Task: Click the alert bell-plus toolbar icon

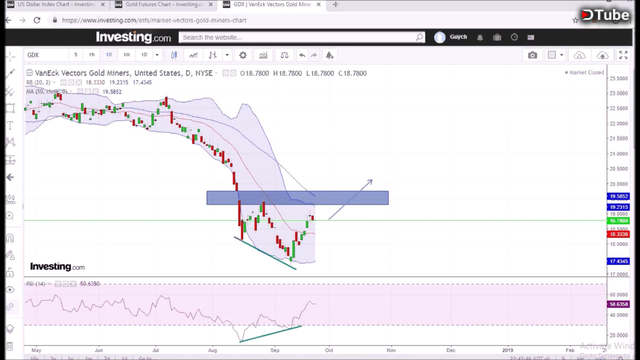Action: [330, 55]
